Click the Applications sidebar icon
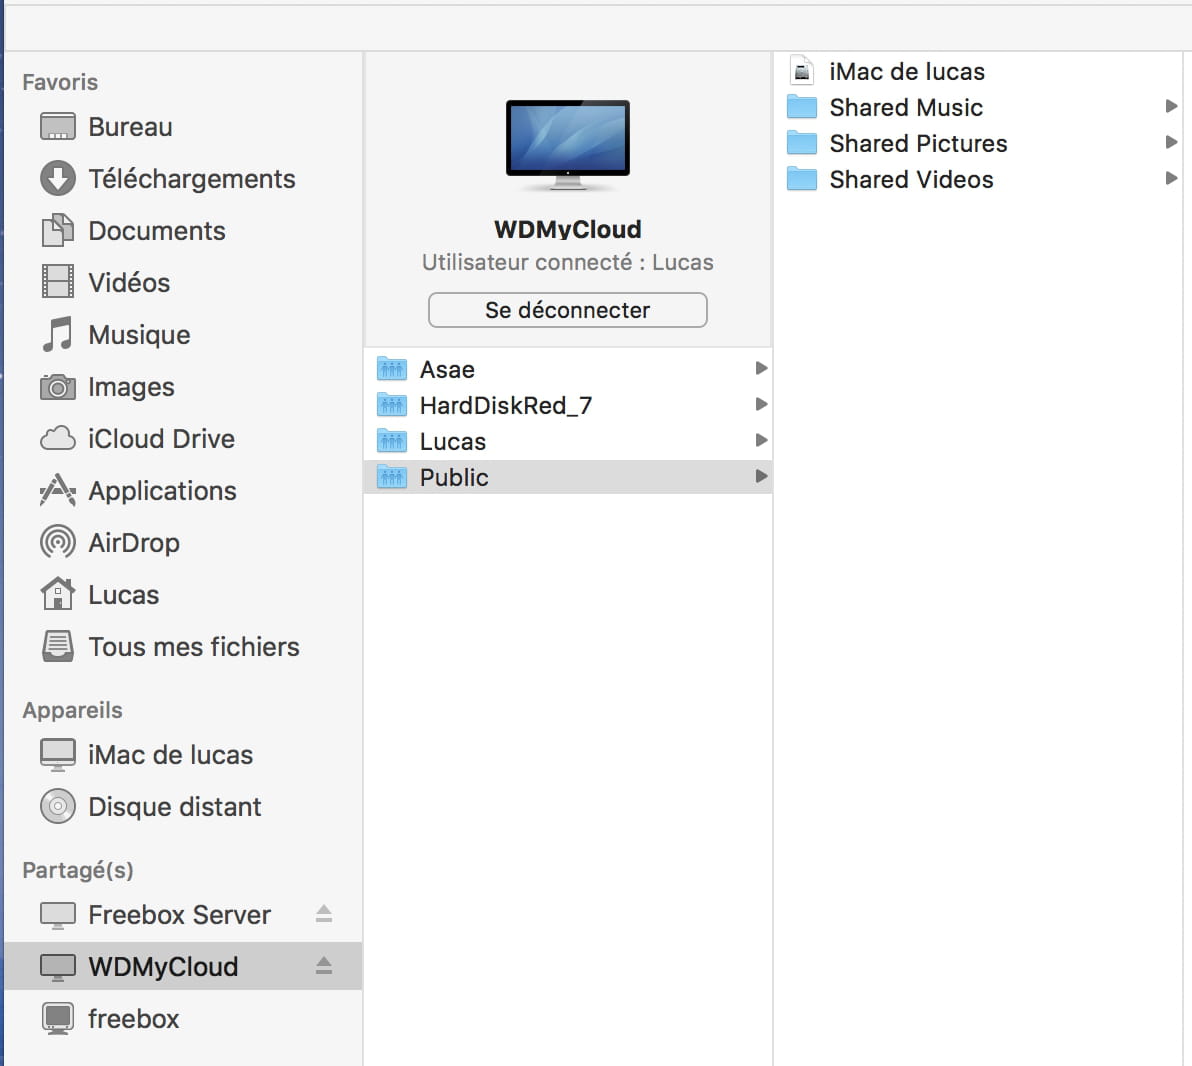This screenshot has height=1066, width=1192. [x=58, y=490]
